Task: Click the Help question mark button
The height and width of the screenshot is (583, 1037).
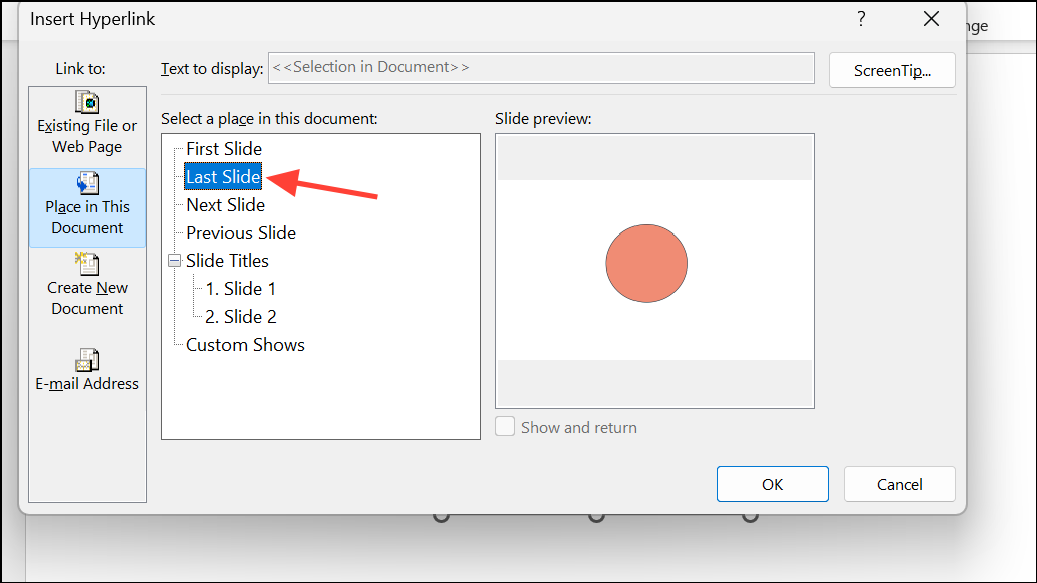Action: pos(861,19)
